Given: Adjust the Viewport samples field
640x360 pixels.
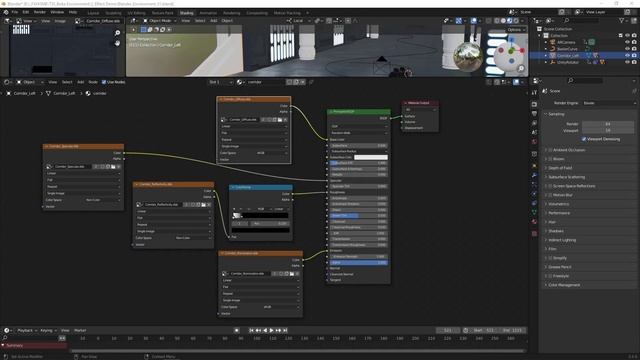Looking at the screenshot, I should click(x=608, y=131).
